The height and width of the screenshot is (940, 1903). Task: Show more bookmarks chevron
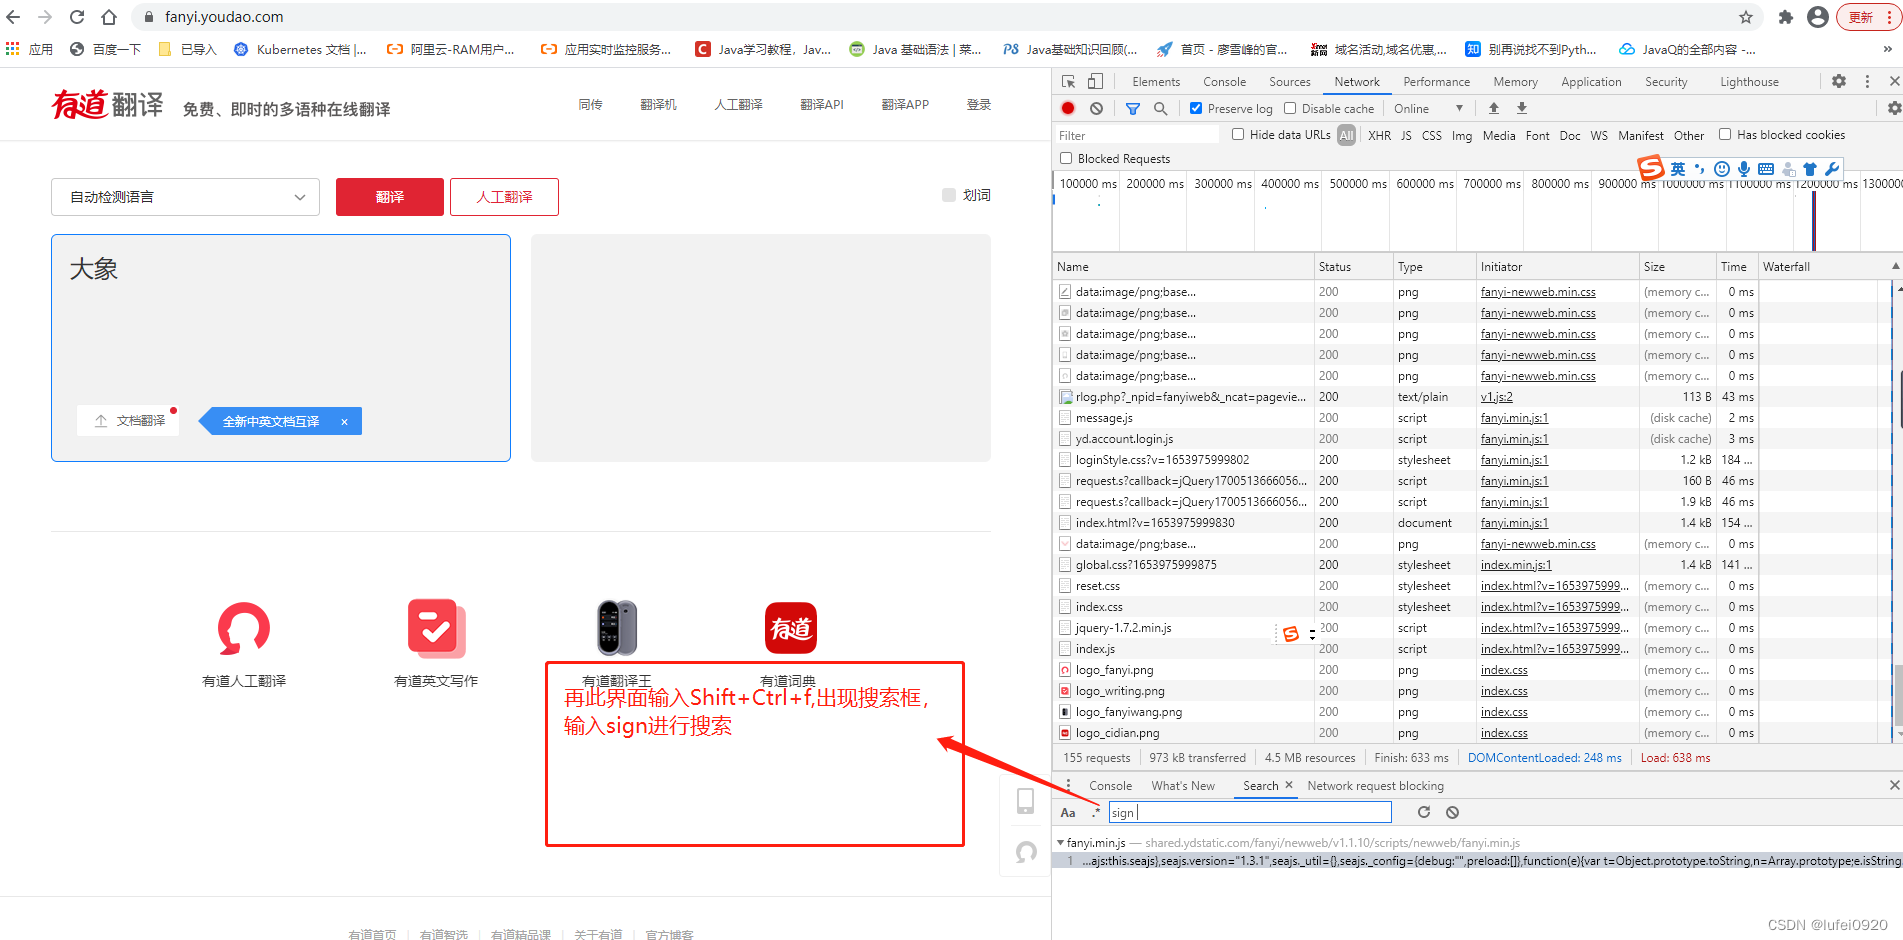point(1887,49)
